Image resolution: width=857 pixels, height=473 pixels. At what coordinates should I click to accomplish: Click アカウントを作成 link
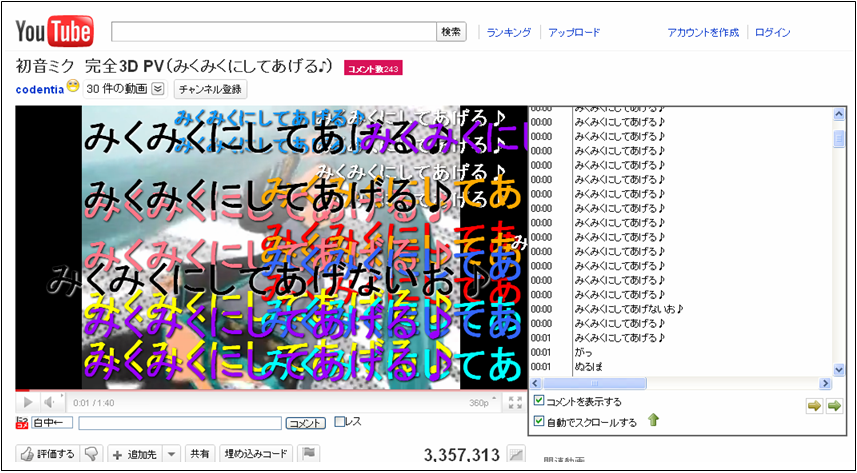click(x=703, y=32)
